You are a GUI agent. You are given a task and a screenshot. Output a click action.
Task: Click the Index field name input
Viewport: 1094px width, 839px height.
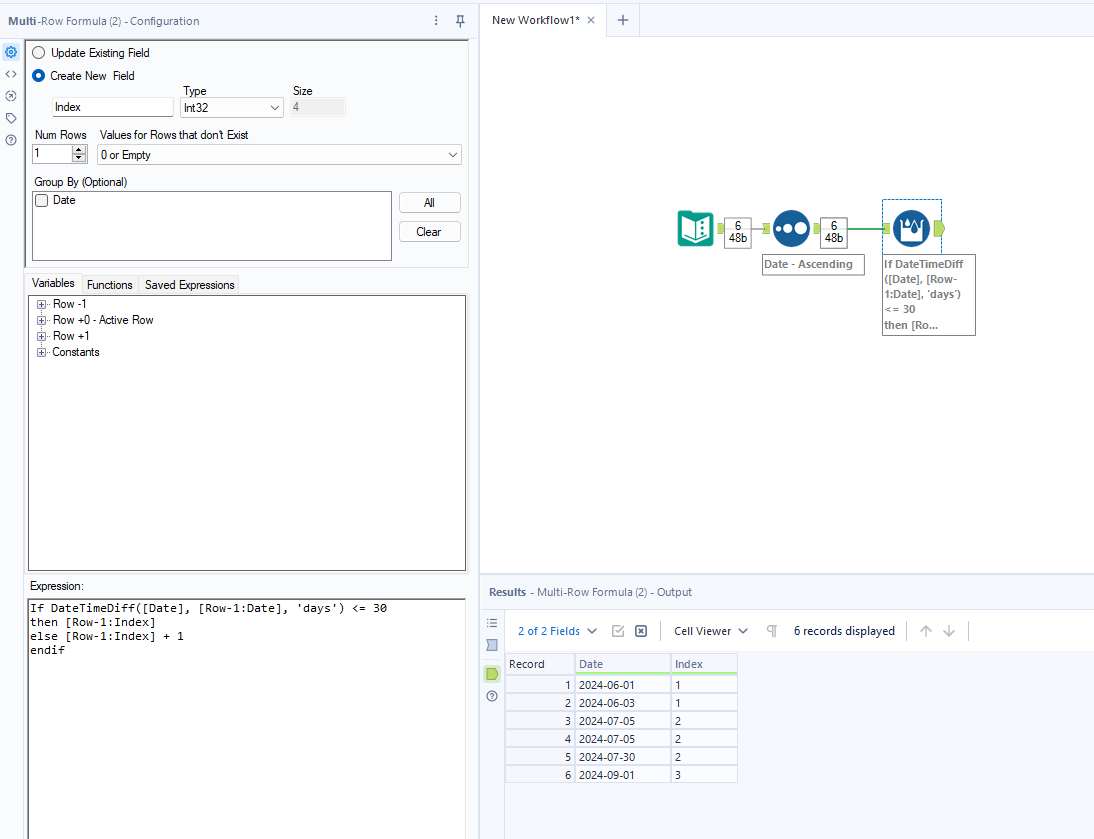pos(112,107)
